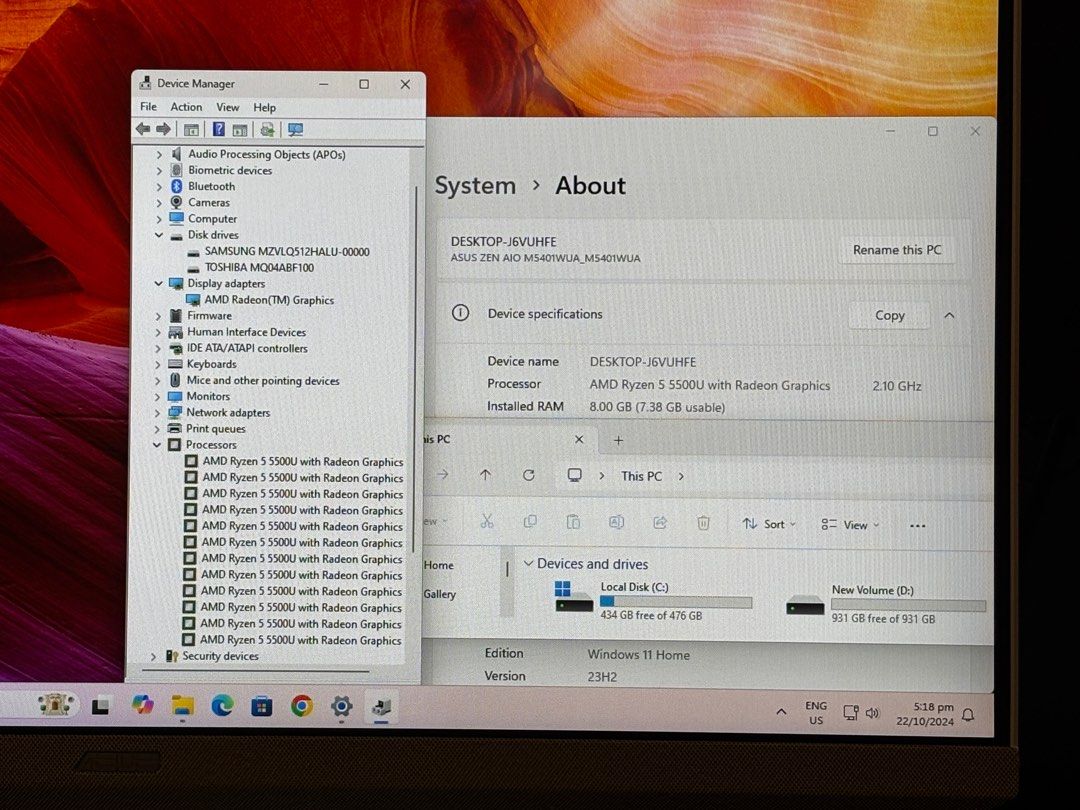Collapse the Processors category
The width and height of the screenshot is (1080, 810).
click(x=156, y=444)
